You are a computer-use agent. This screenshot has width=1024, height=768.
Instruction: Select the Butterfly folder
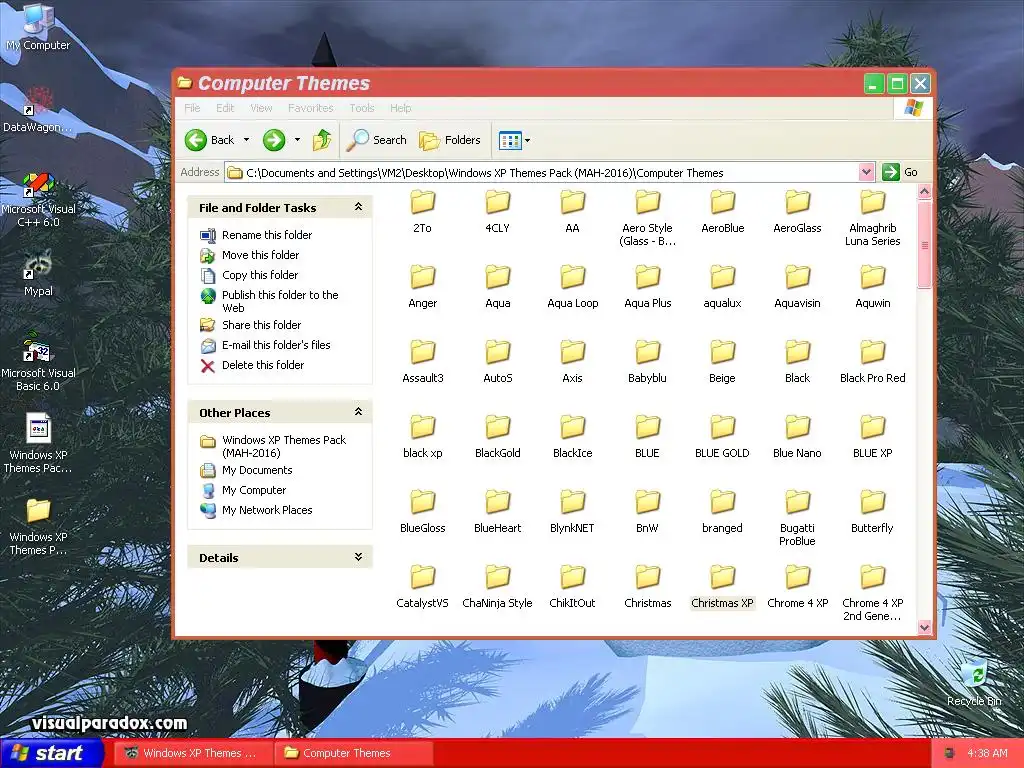pyautogui.click(x=872, y=511)
